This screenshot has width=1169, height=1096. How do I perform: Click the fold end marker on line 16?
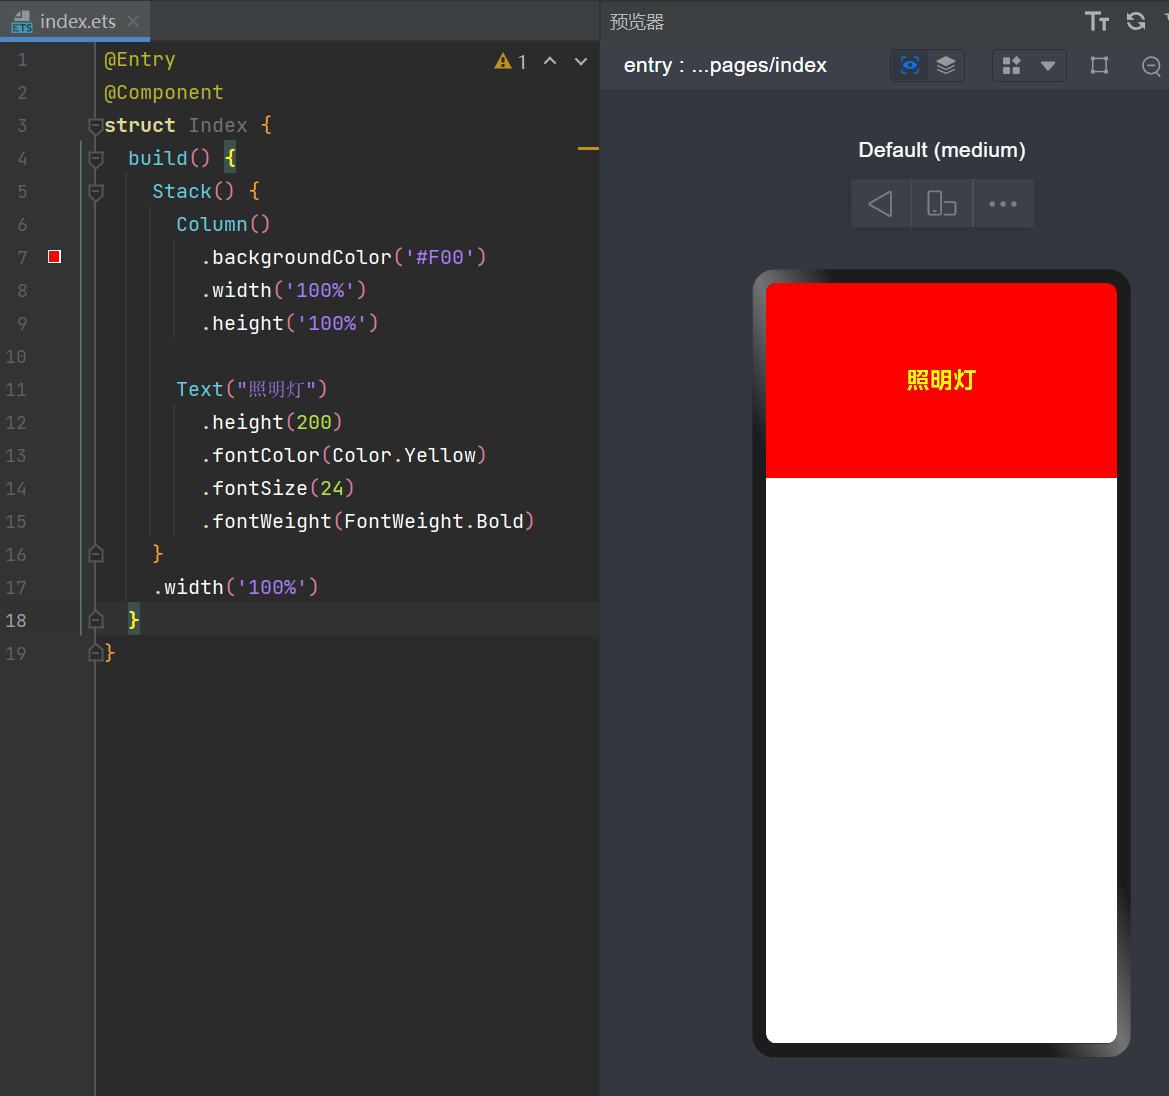(95, 554)
